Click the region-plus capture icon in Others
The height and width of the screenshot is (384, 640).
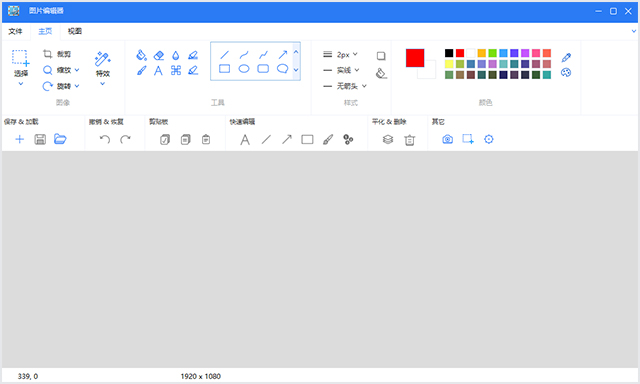(468, 139)
